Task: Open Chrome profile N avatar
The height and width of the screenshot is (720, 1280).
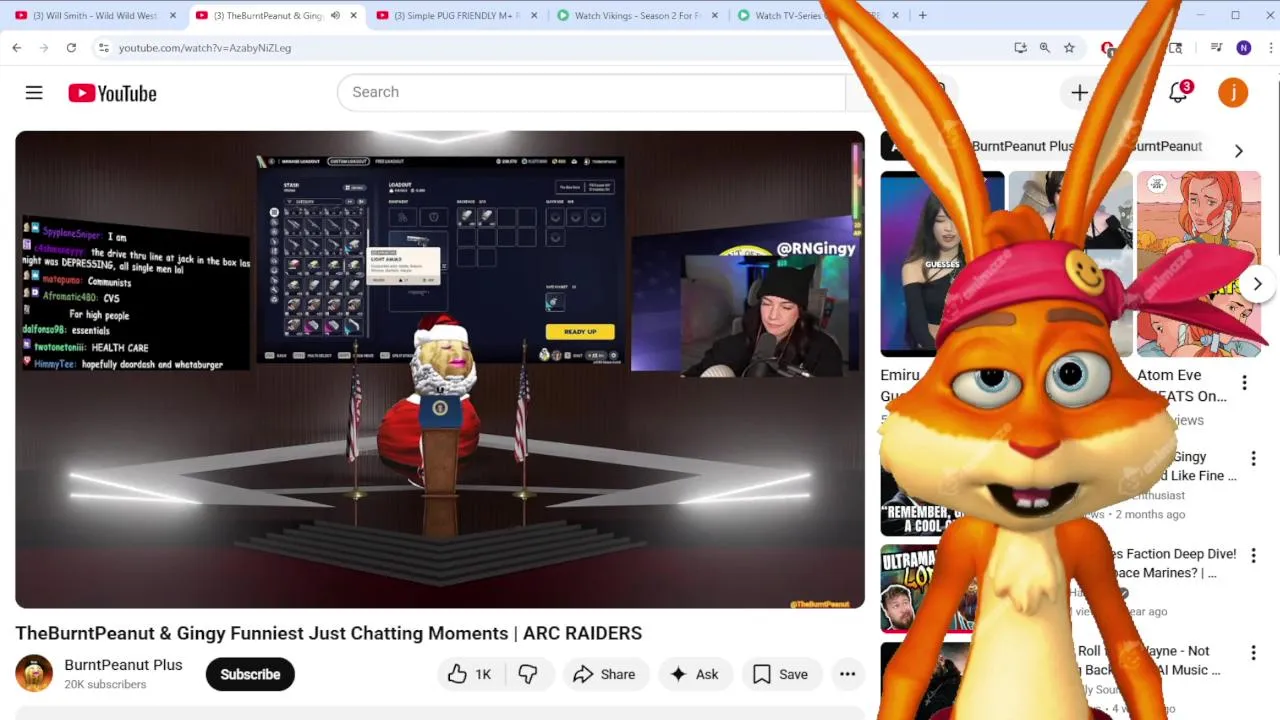Action: tap(1244, 47)
